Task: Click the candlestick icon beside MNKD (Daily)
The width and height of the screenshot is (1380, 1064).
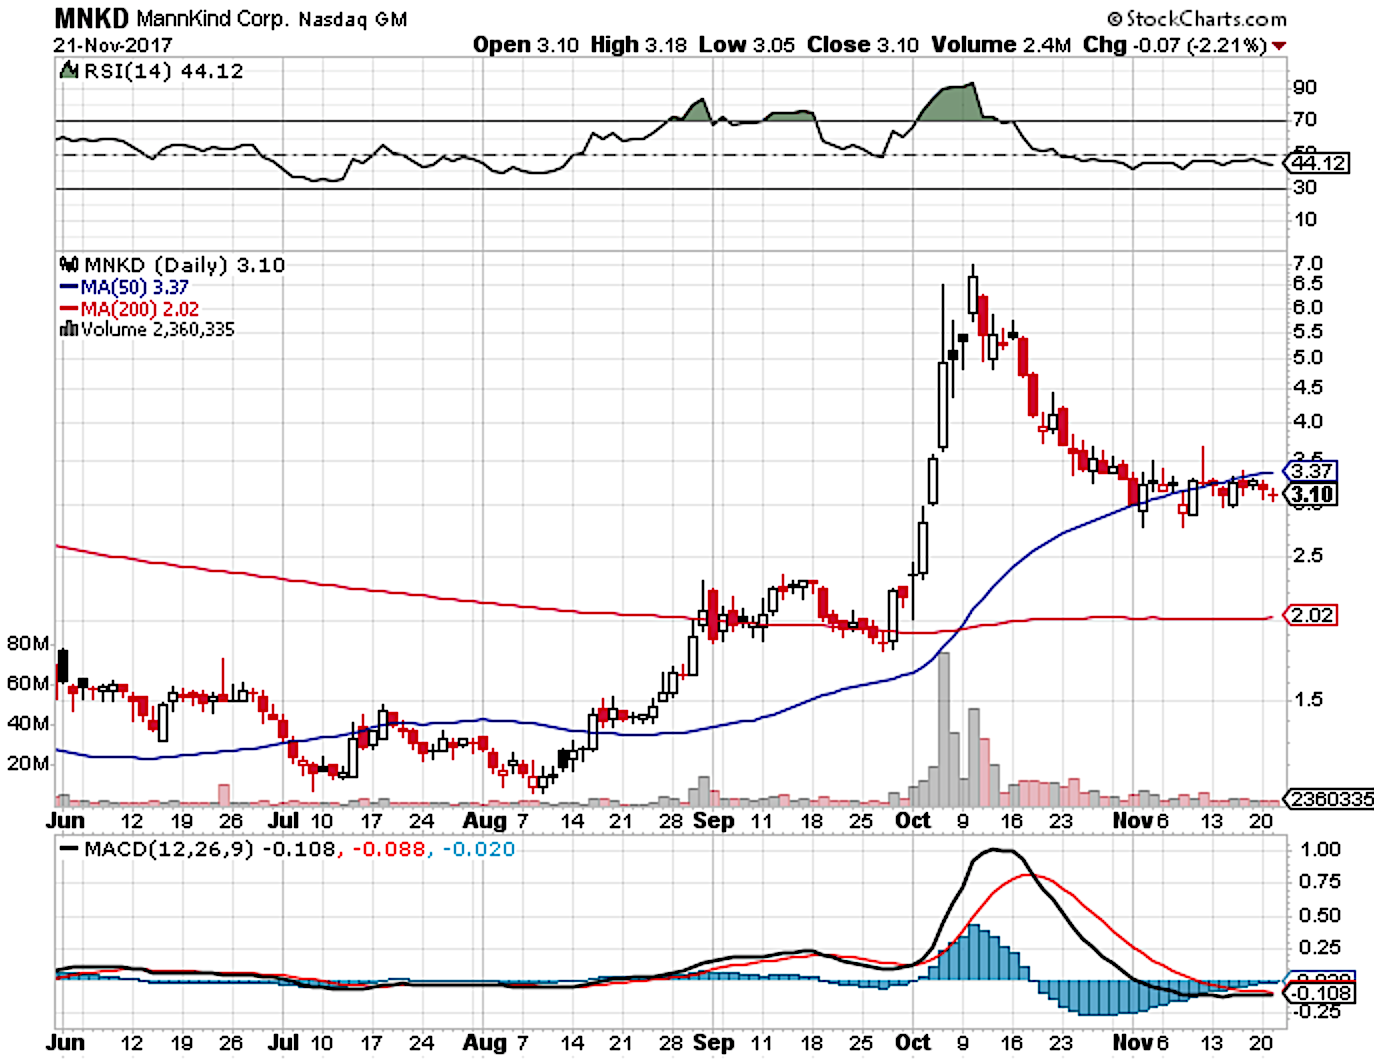Action: [x=70, y=265]
